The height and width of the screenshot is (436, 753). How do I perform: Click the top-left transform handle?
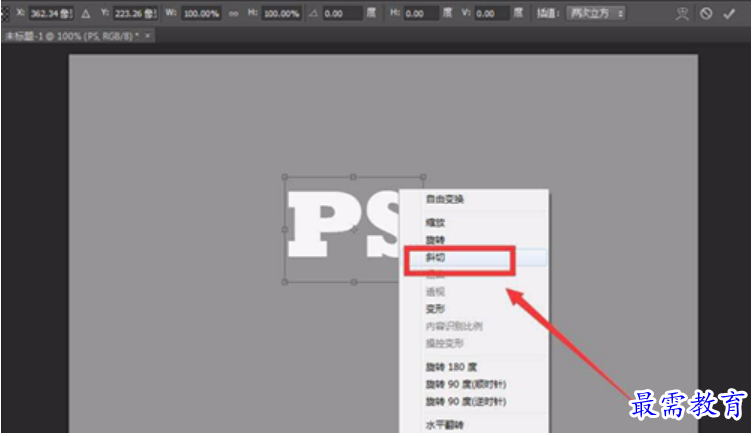[285, 177]
